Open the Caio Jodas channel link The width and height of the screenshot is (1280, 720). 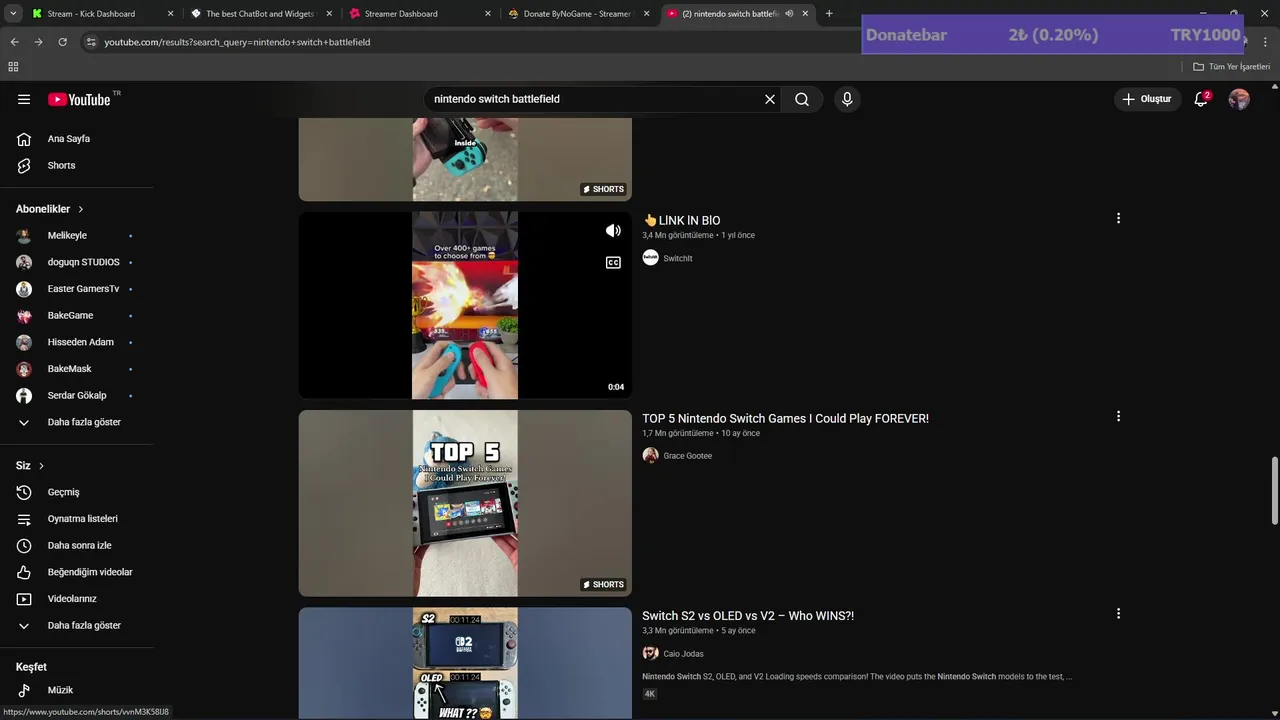pyautogui.click(x=683, y=654)
